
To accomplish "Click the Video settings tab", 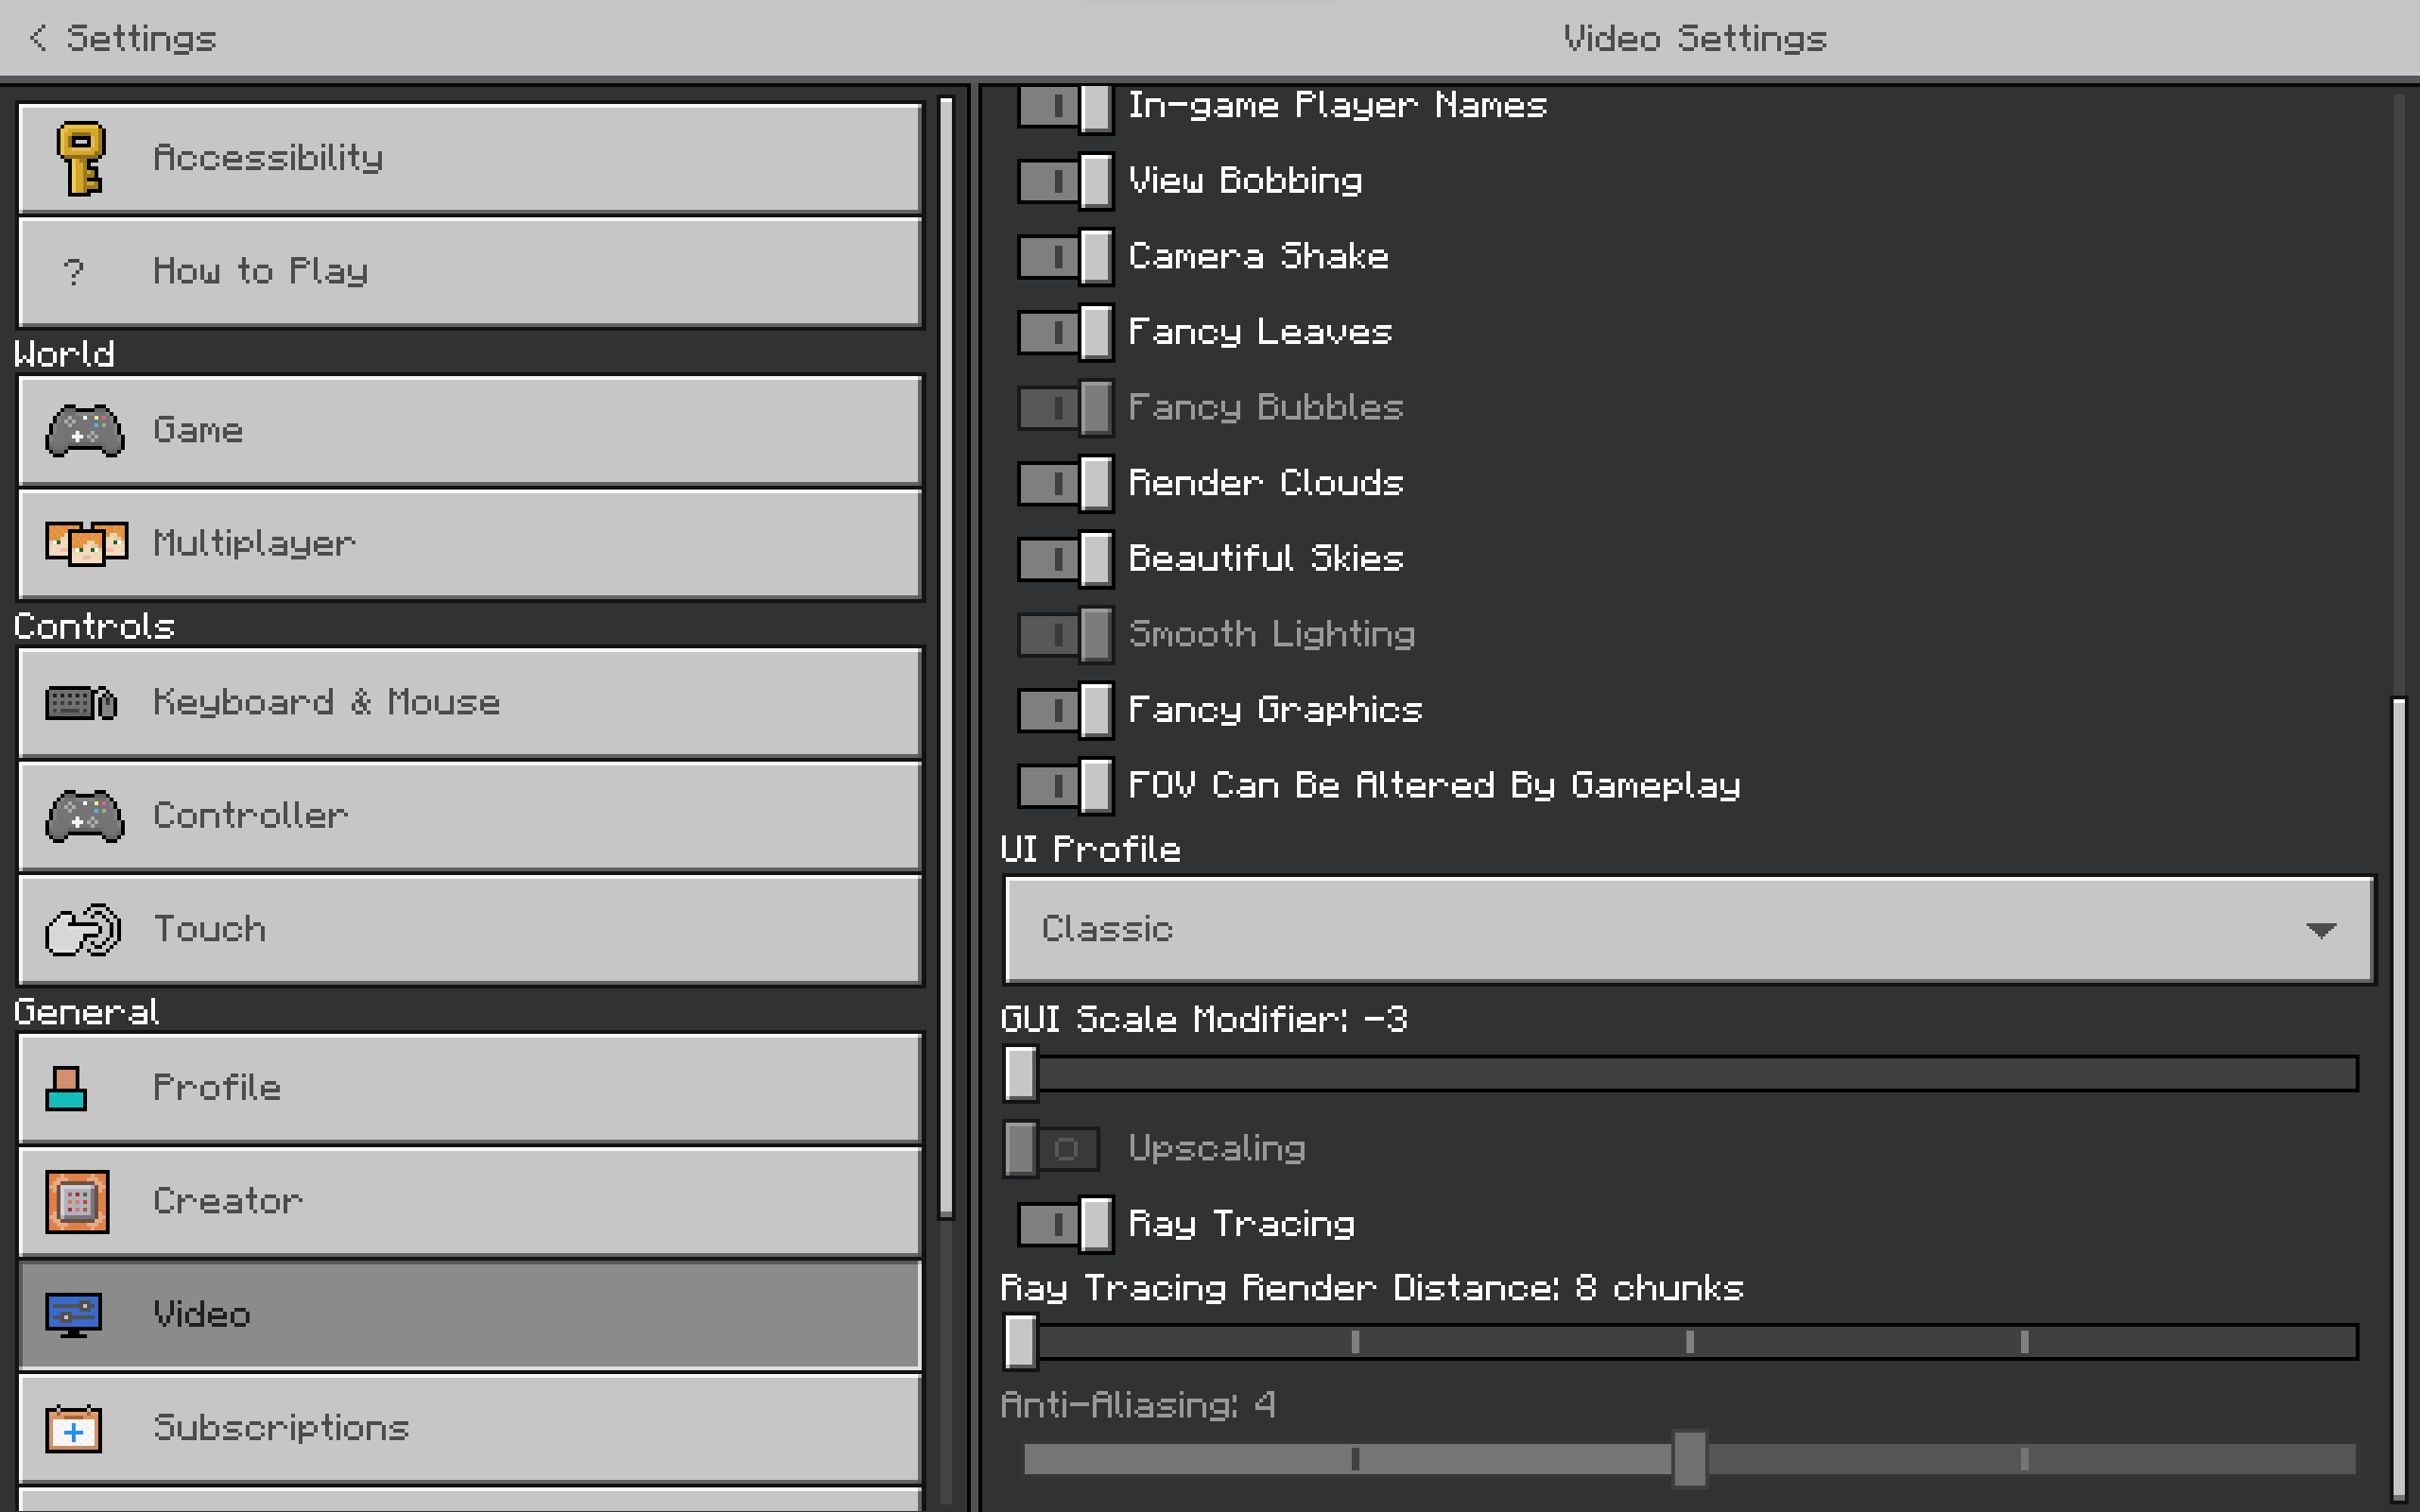I will tap(470, 1314).
